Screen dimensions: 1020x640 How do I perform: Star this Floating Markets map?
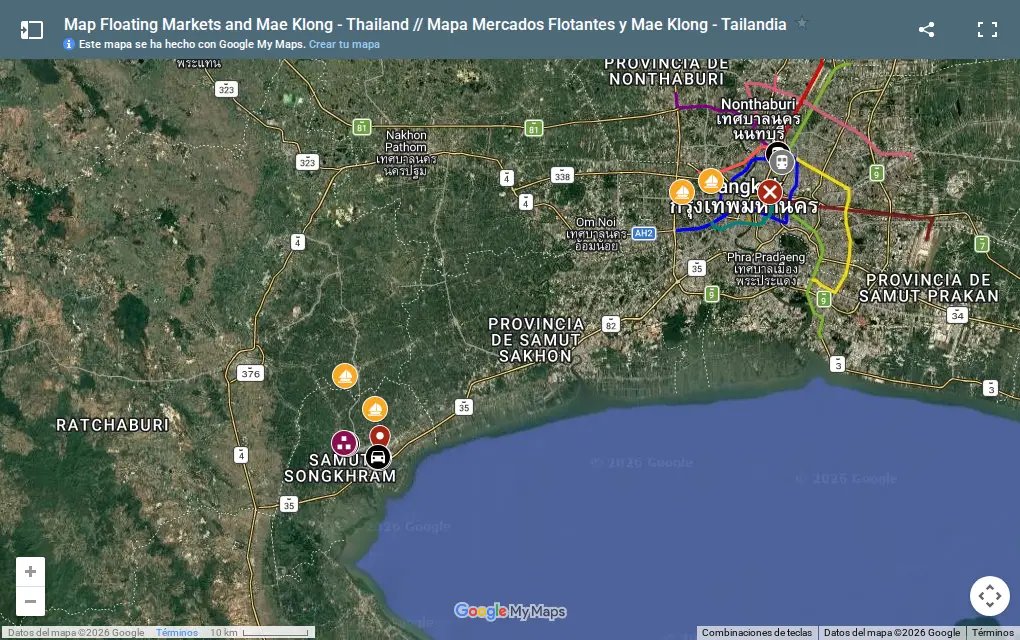tap(802, 23)
